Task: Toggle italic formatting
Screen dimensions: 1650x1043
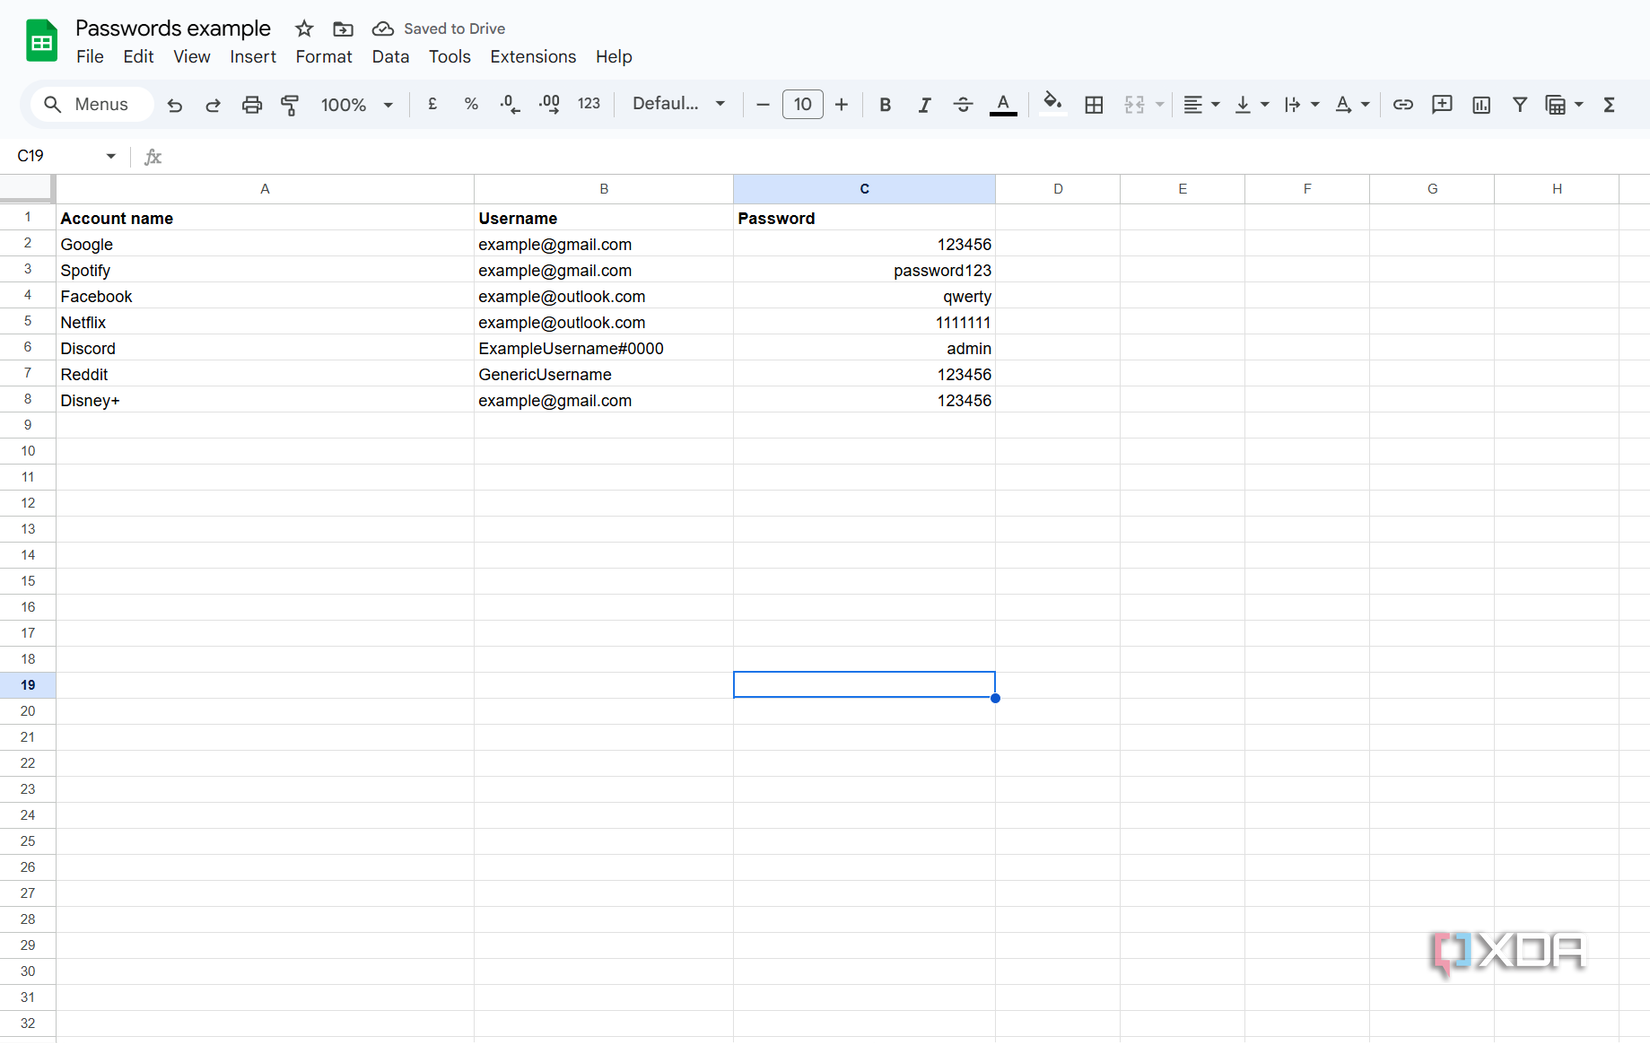Action: (x=924, y=104)
